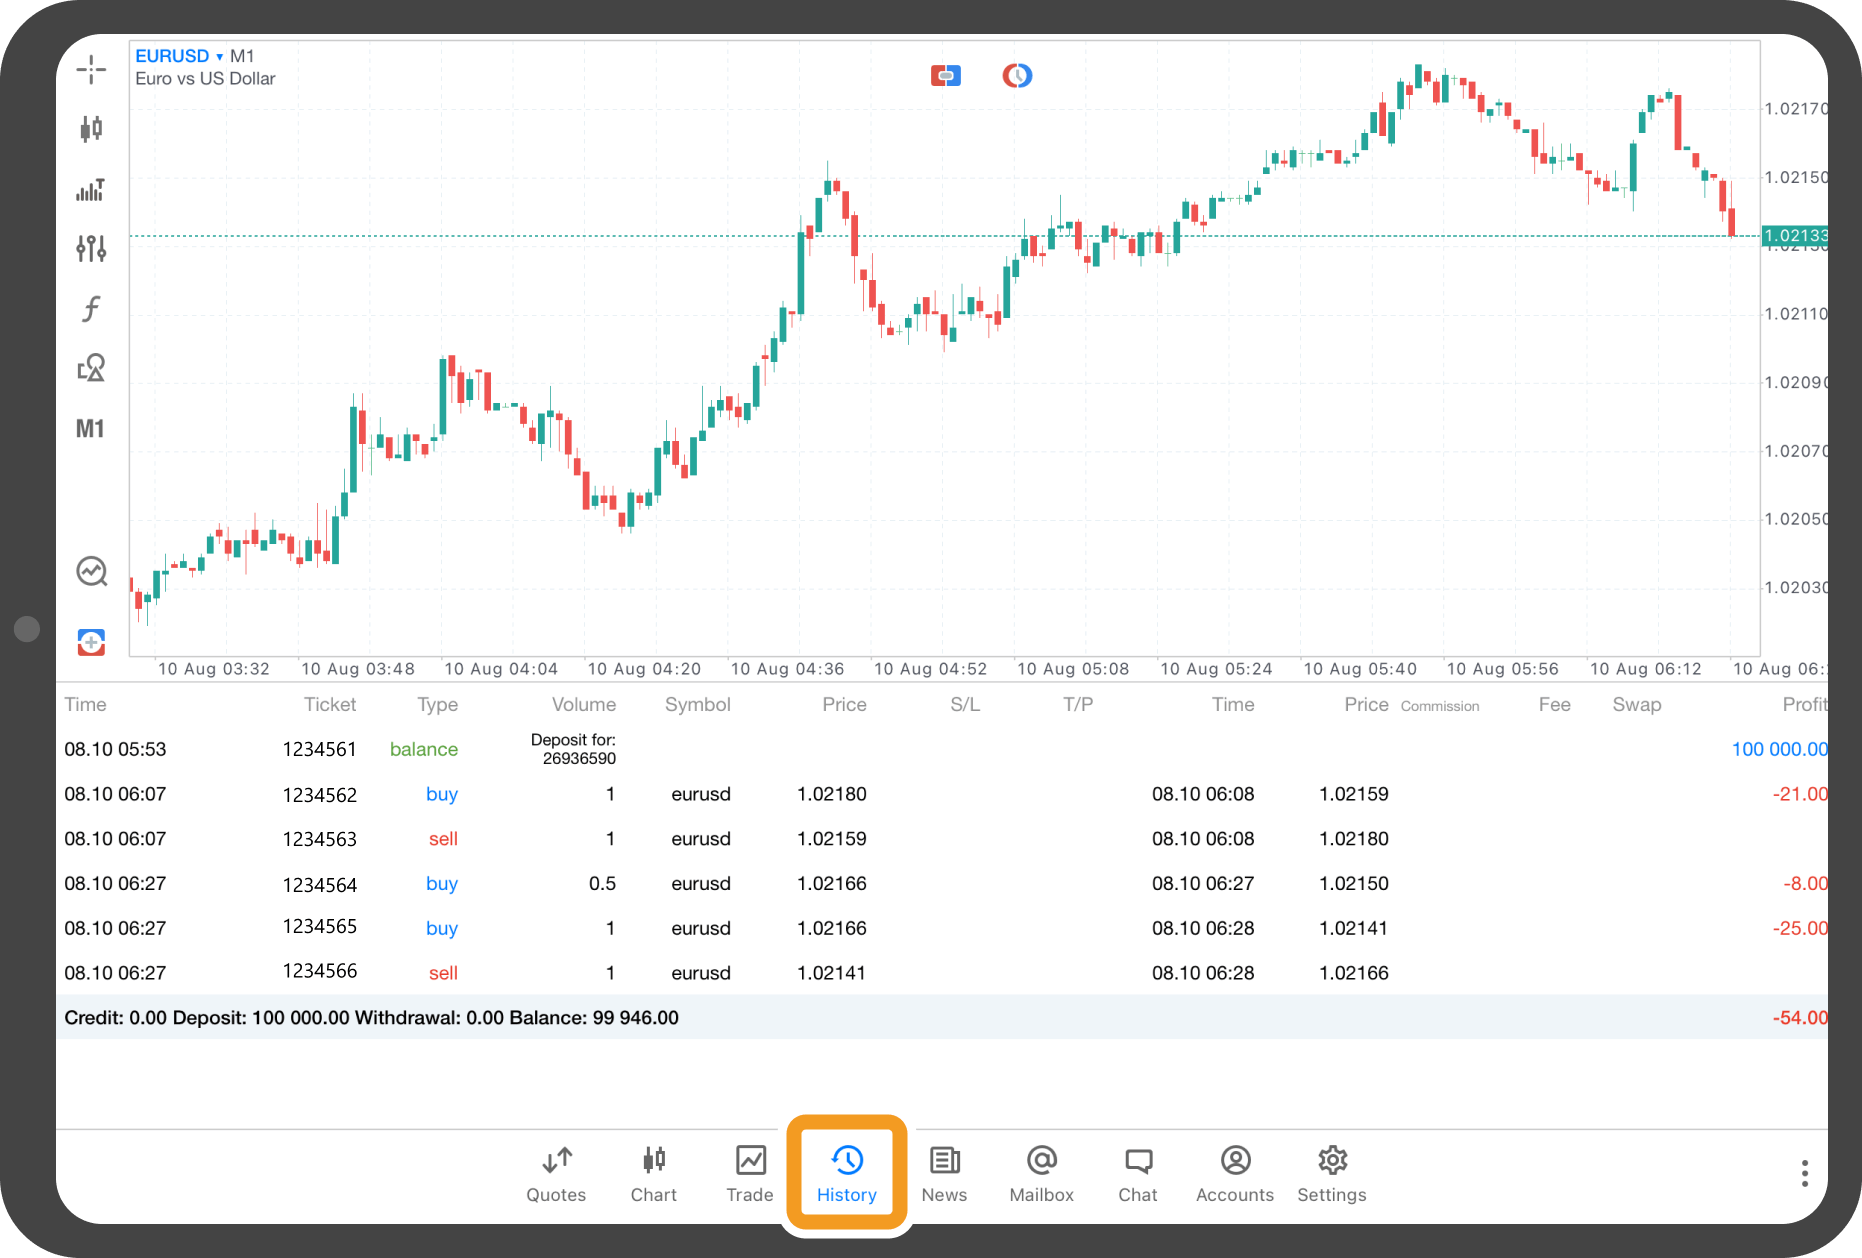The width and height of the screenshot is (1862, 1258).
Task: Open the Quotes tab
Action: click(x=556, y=1174)
